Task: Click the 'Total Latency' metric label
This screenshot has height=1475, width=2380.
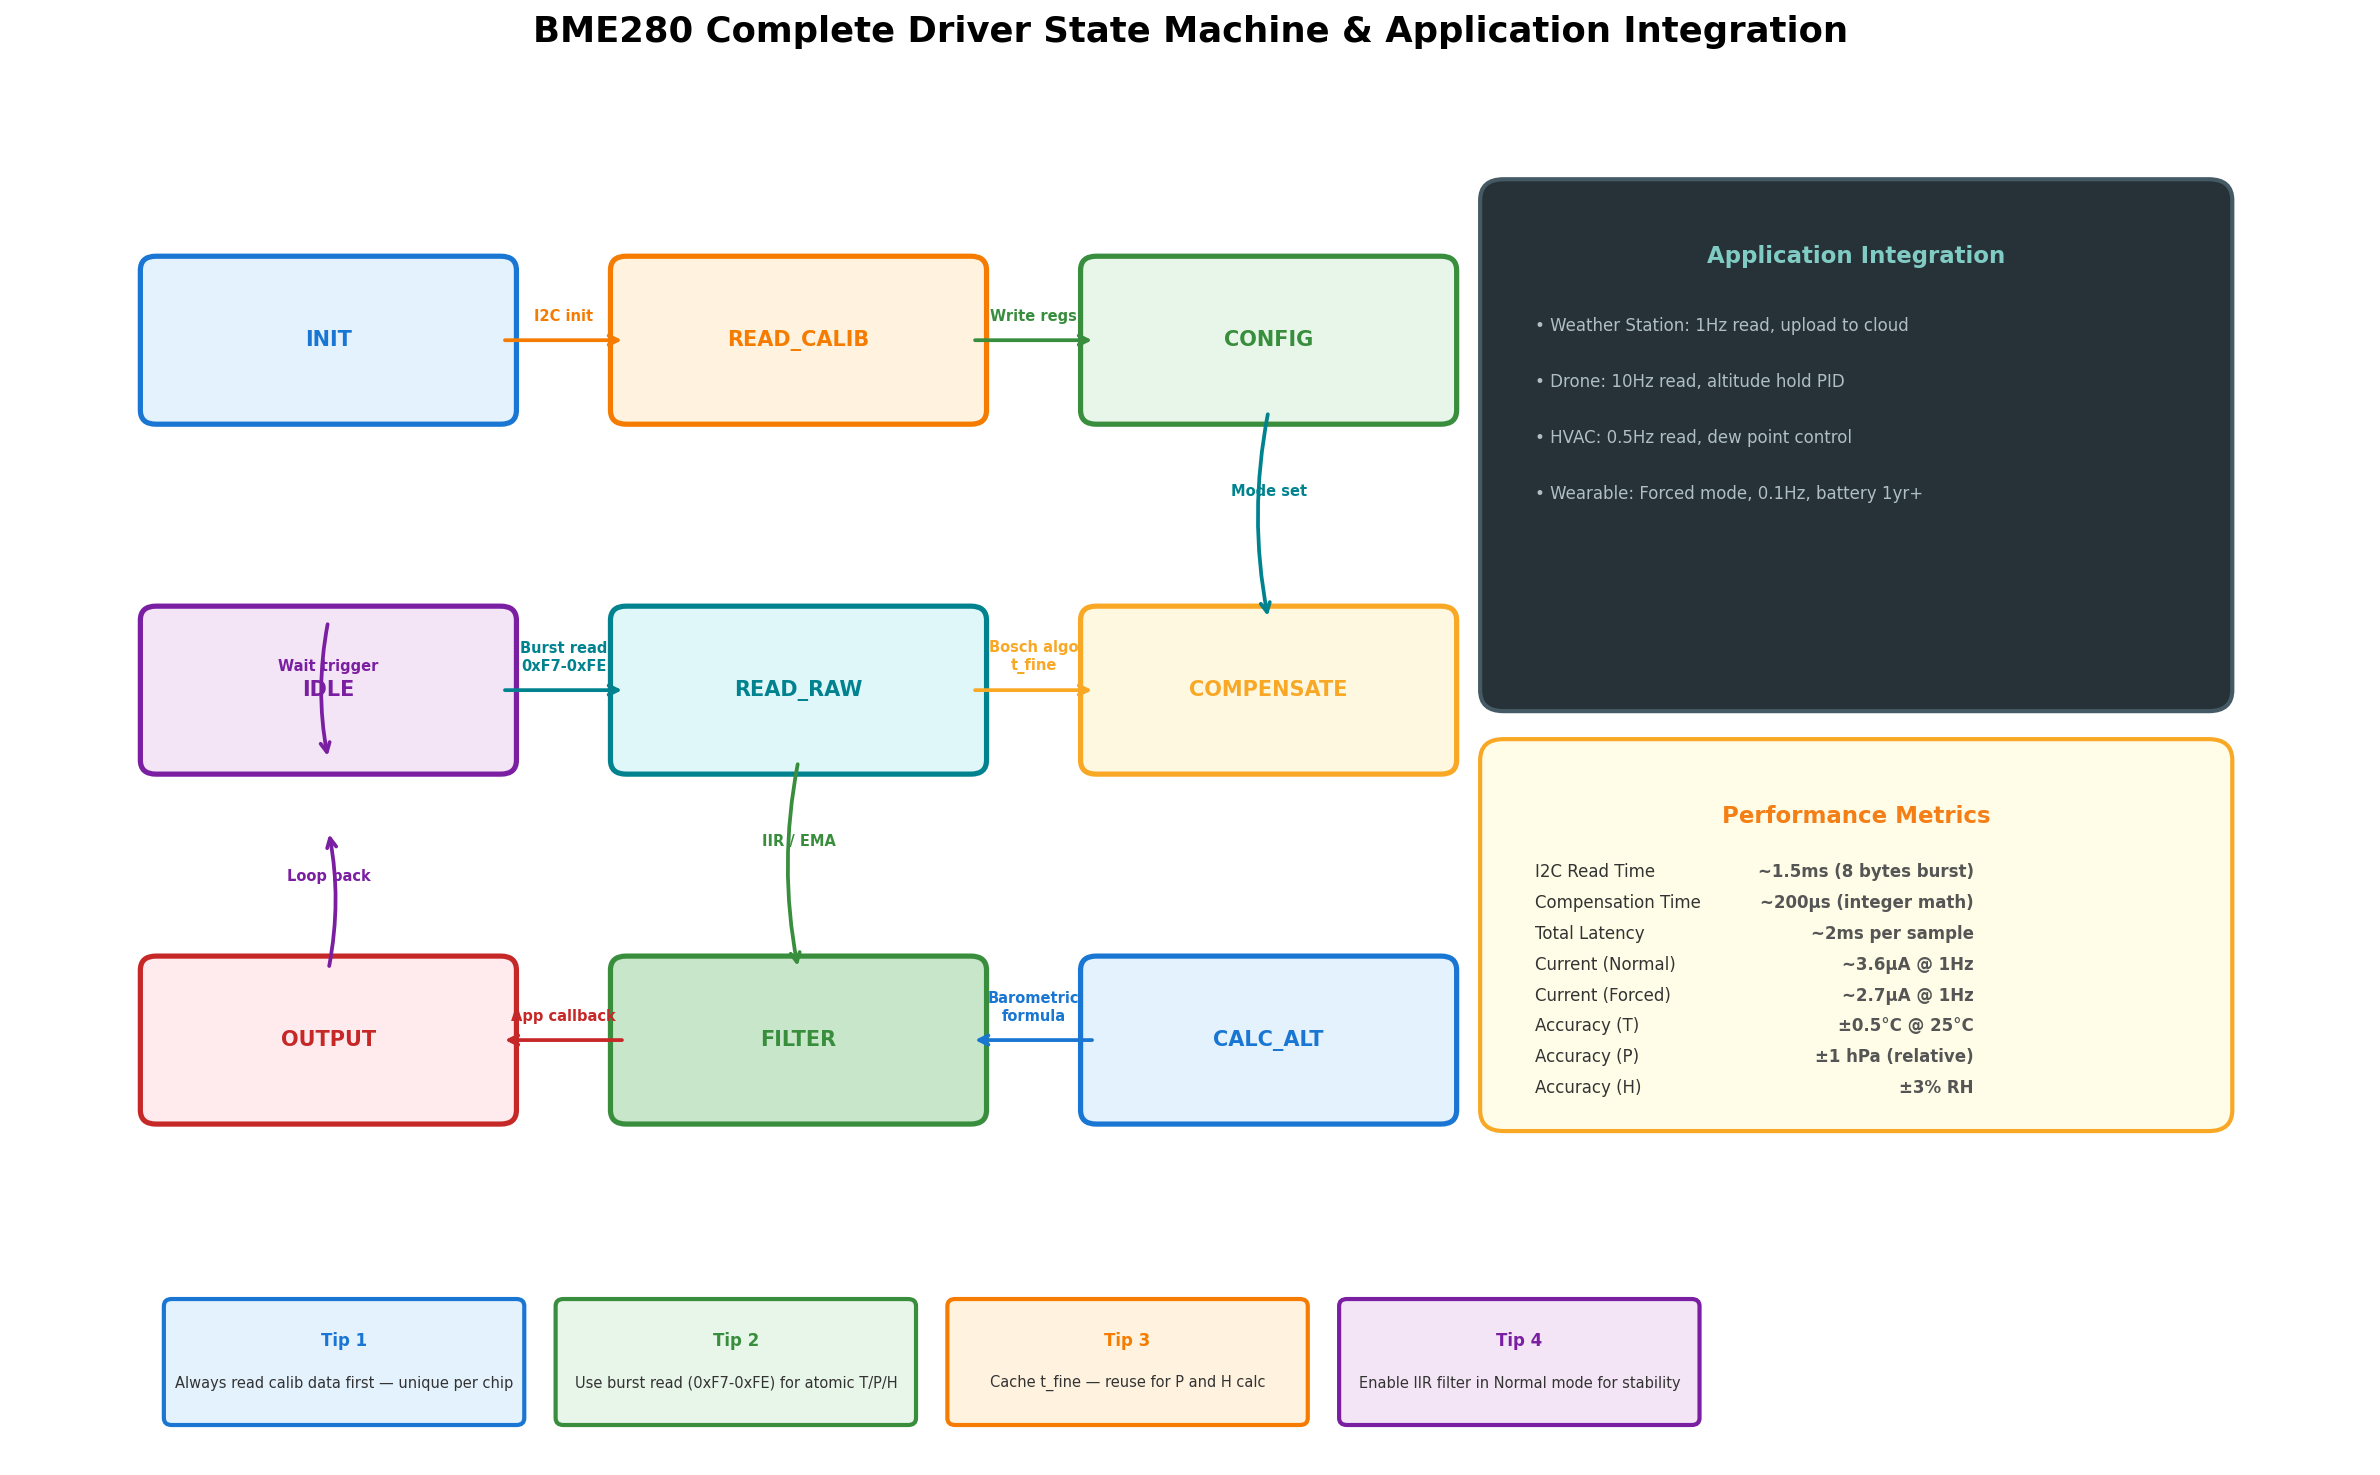Action: (x=1589, y=934)
